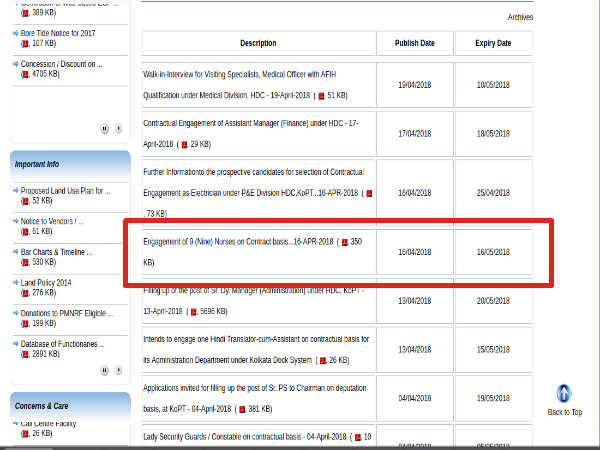Open PDF icon for Walk-in-Interview Visiting Specialists notice
This screenshot has height=450, width=600.
pyautogui.click(x=321, y=96)
